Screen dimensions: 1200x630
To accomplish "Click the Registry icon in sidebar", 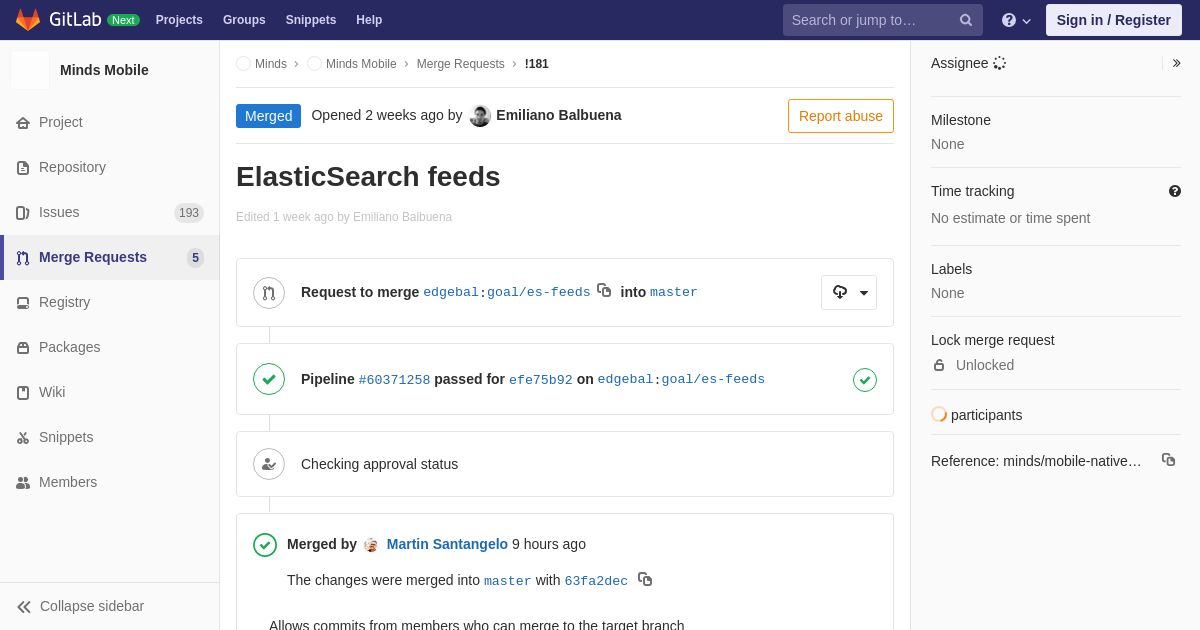I will (x=23, y=303).
